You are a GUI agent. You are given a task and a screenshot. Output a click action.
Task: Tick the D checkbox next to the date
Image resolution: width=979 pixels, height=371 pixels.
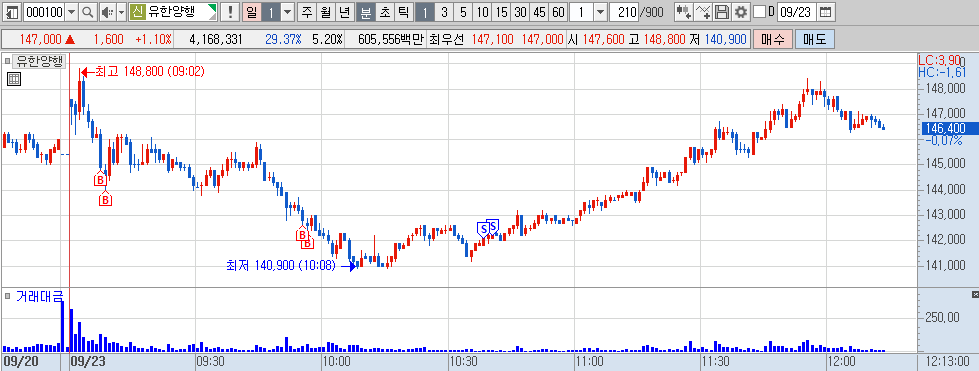(x=759, y=12)
